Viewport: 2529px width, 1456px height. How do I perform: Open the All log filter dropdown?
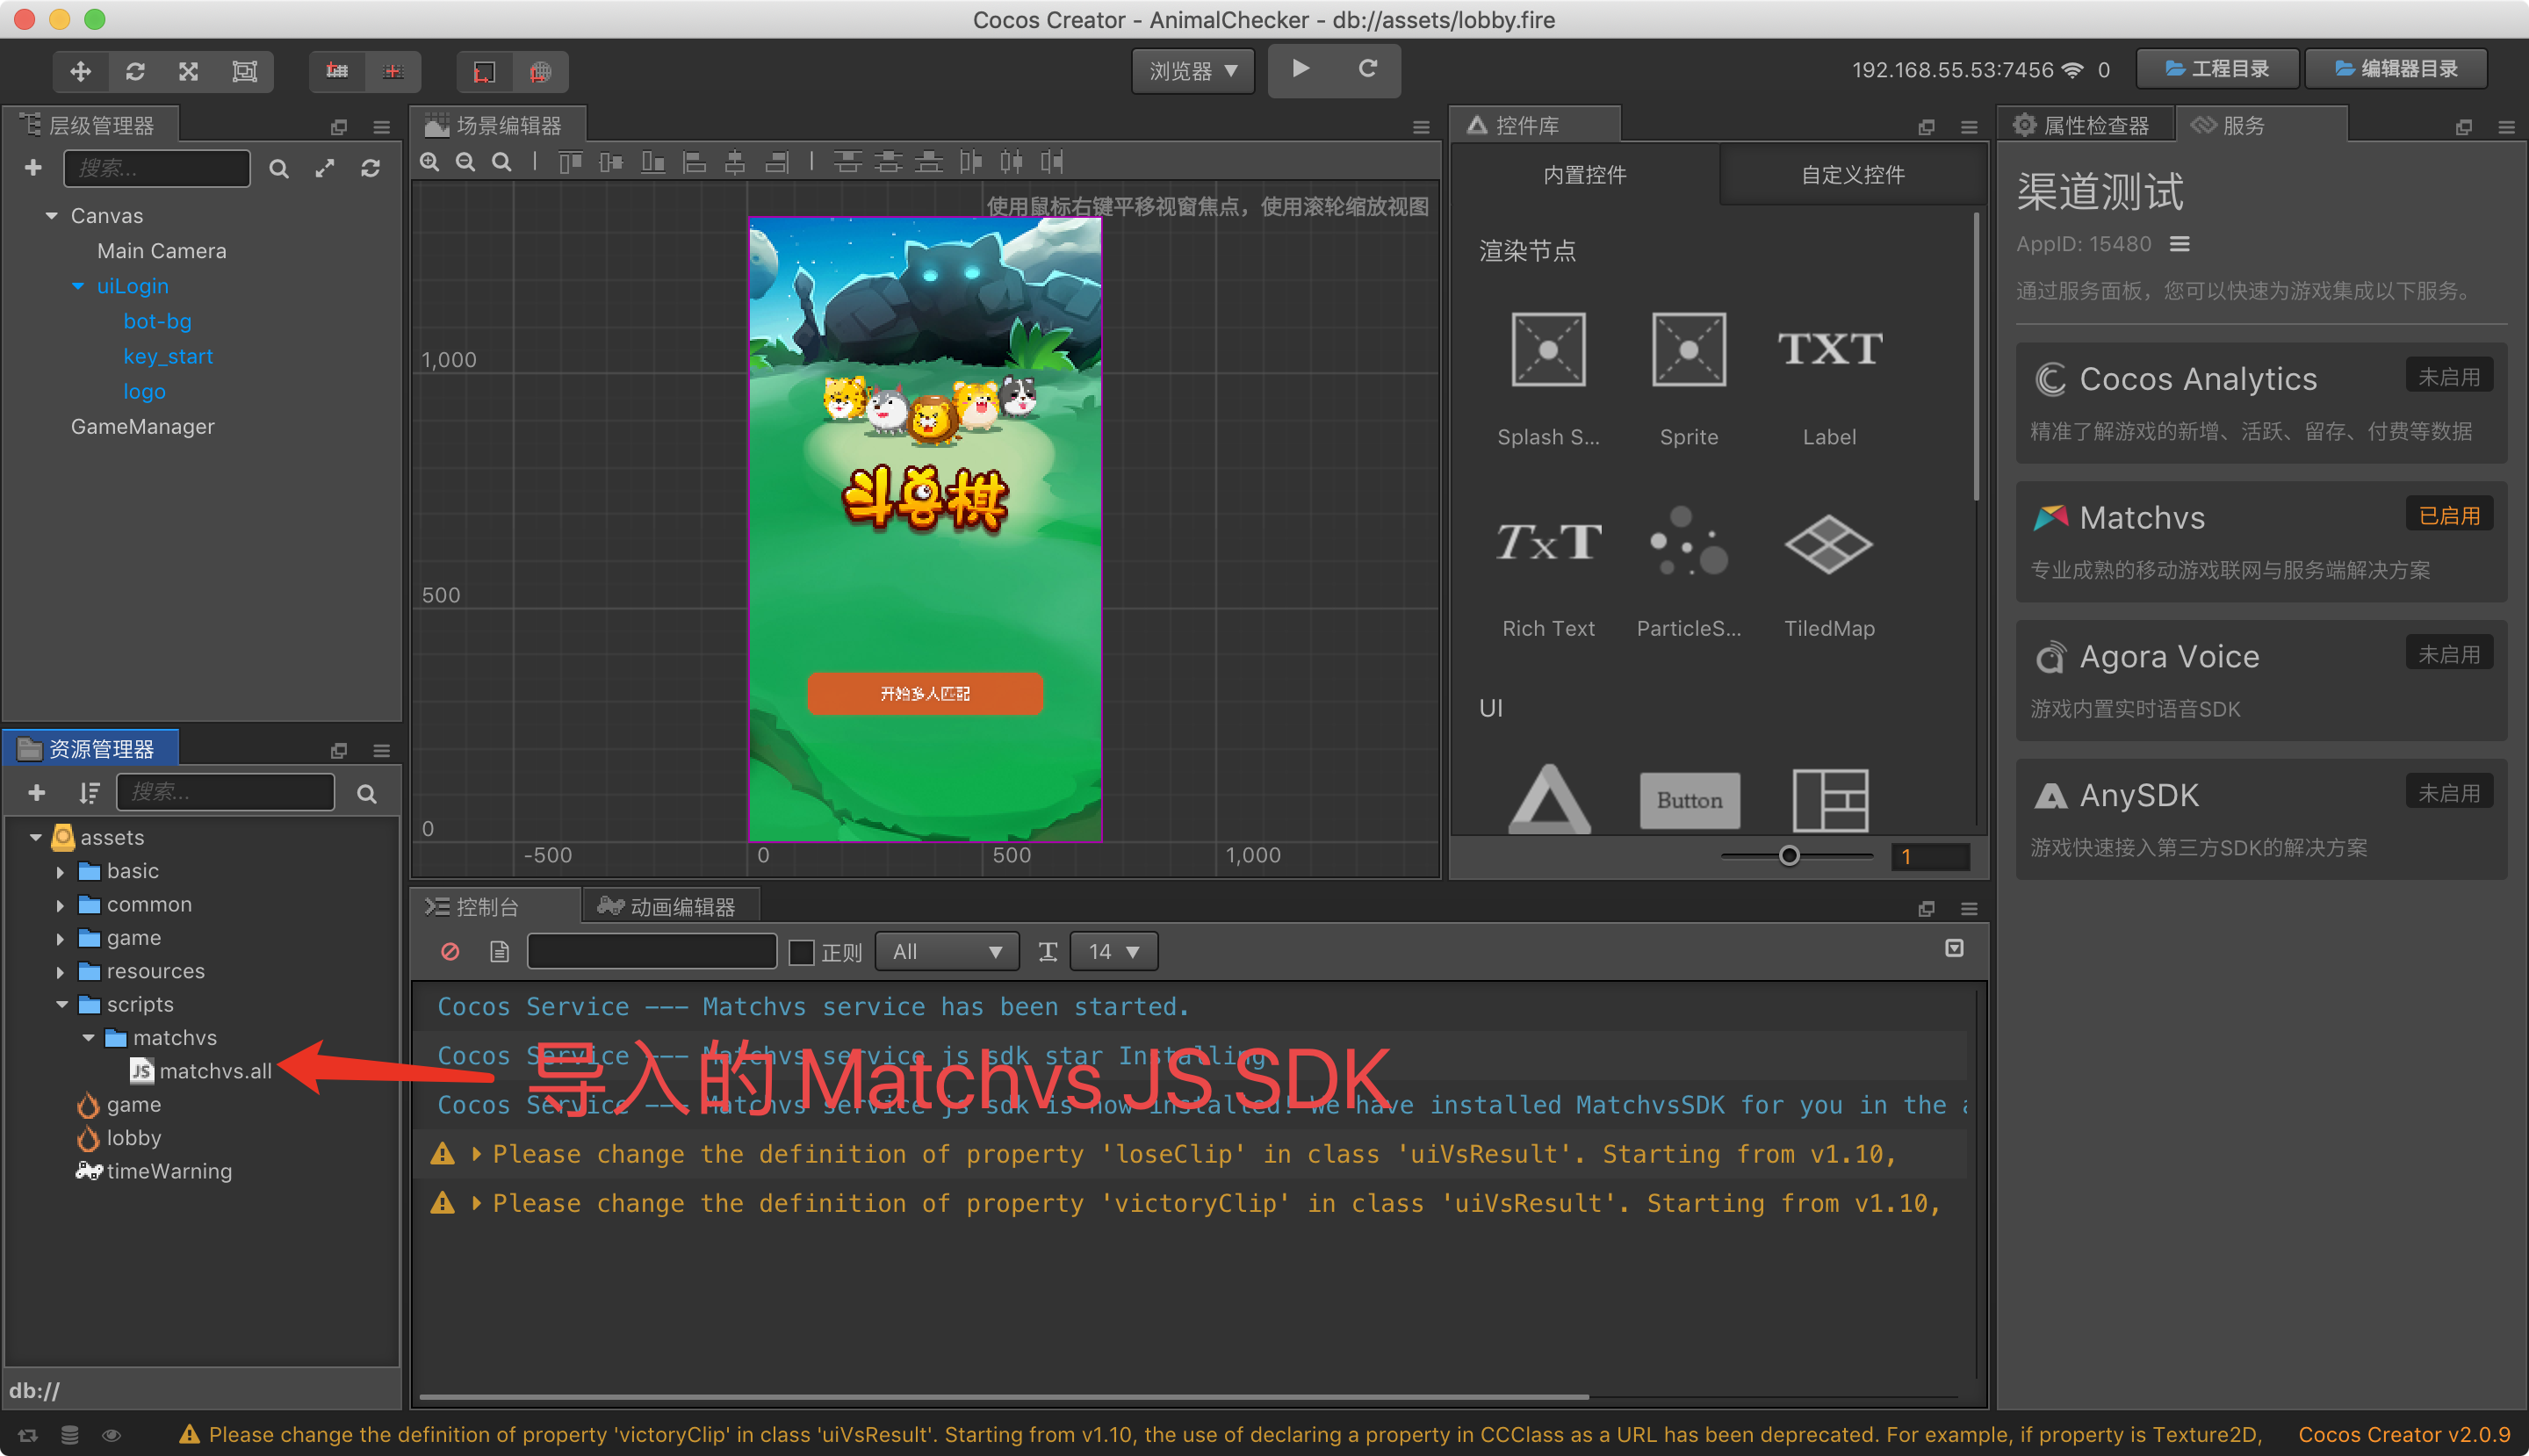click(946, 951)
